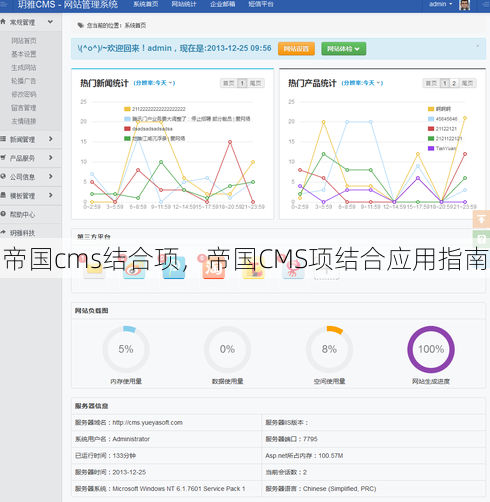
Task: Click the 网站负载图 panel heading
Action: pos(91,311)
